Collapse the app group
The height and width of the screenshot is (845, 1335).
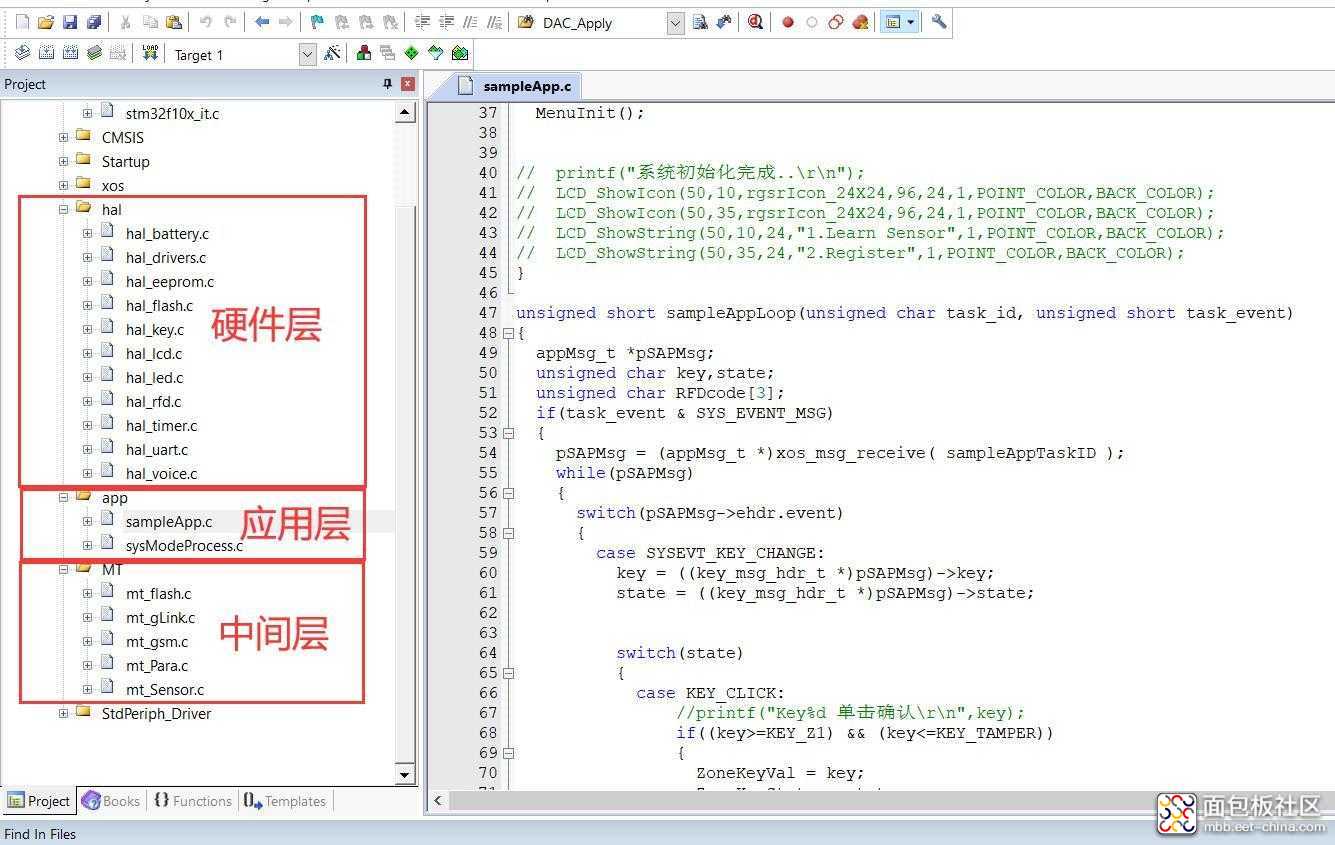click(64, 497)
